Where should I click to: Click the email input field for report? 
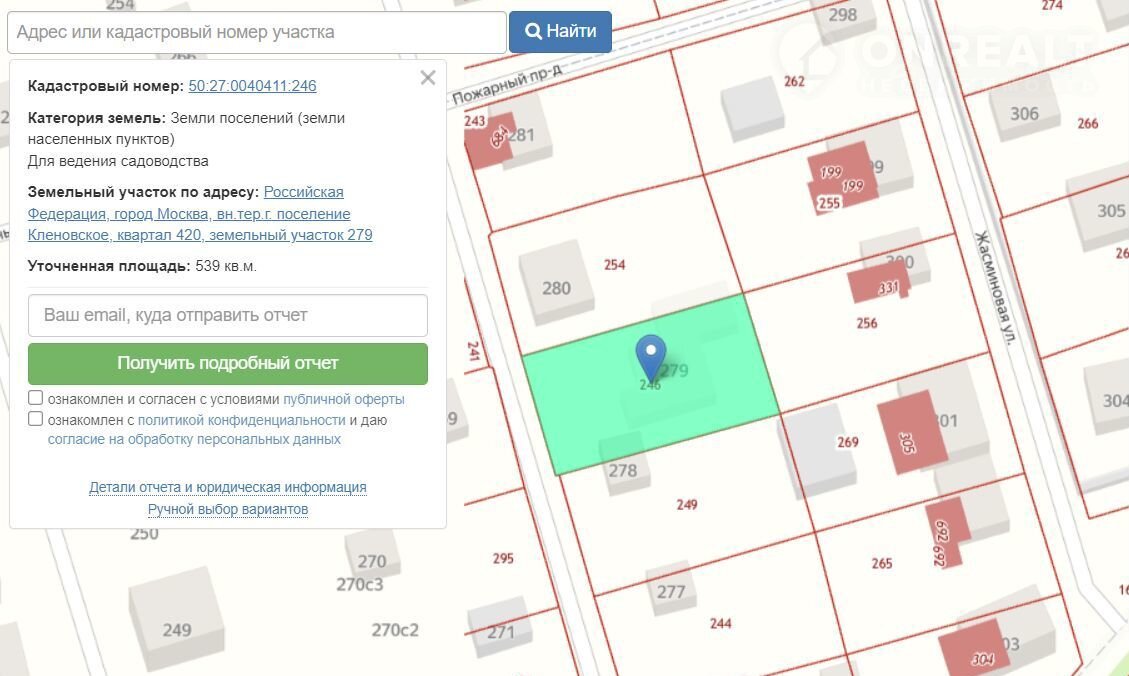pyautogui.click(x=228, y=315)
